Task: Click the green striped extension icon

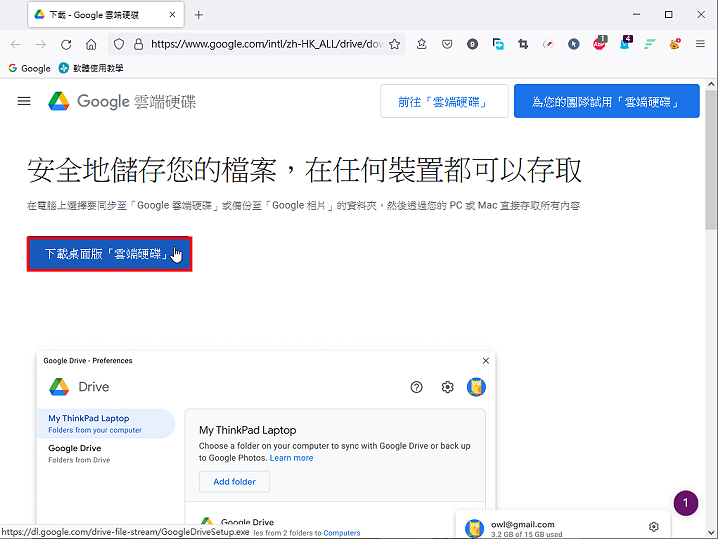Action: click(649, 44)
